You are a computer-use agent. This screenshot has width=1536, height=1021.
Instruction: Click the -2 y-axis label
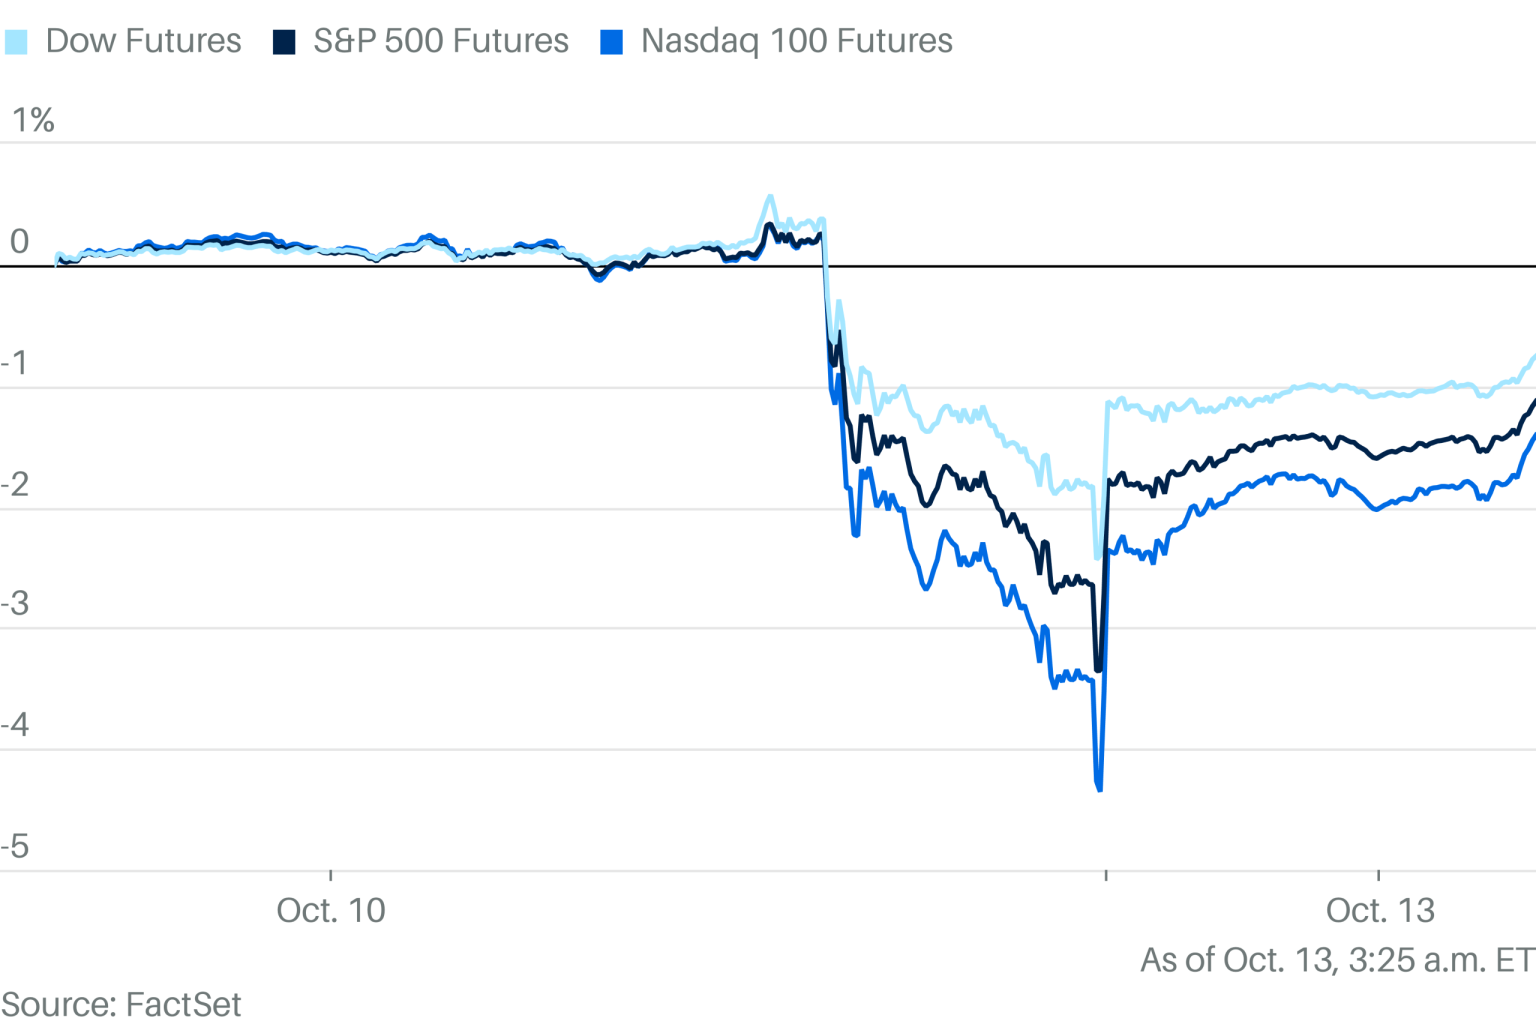tap(16, 485)
